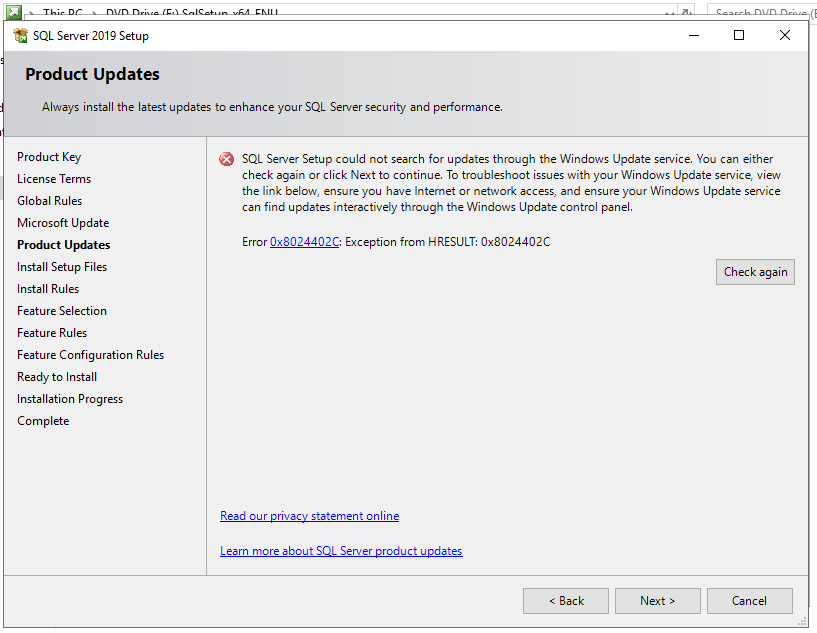Click the Product Updates page heading

[x=92, y=74]
